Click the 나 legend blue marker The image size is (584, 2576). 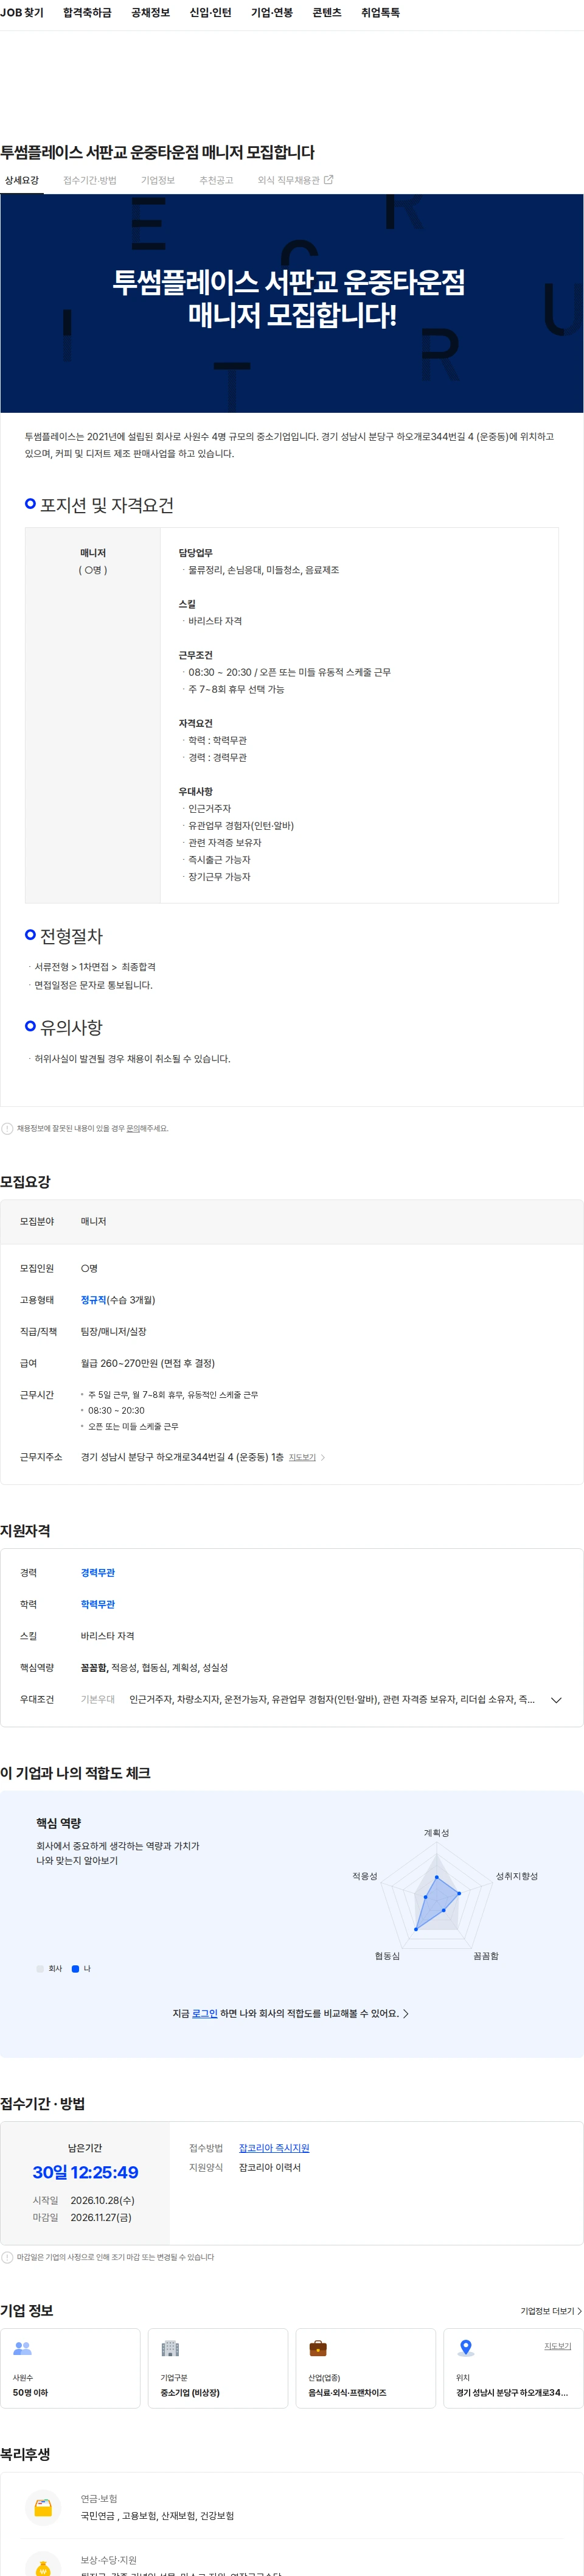[x=75, y=1968]
